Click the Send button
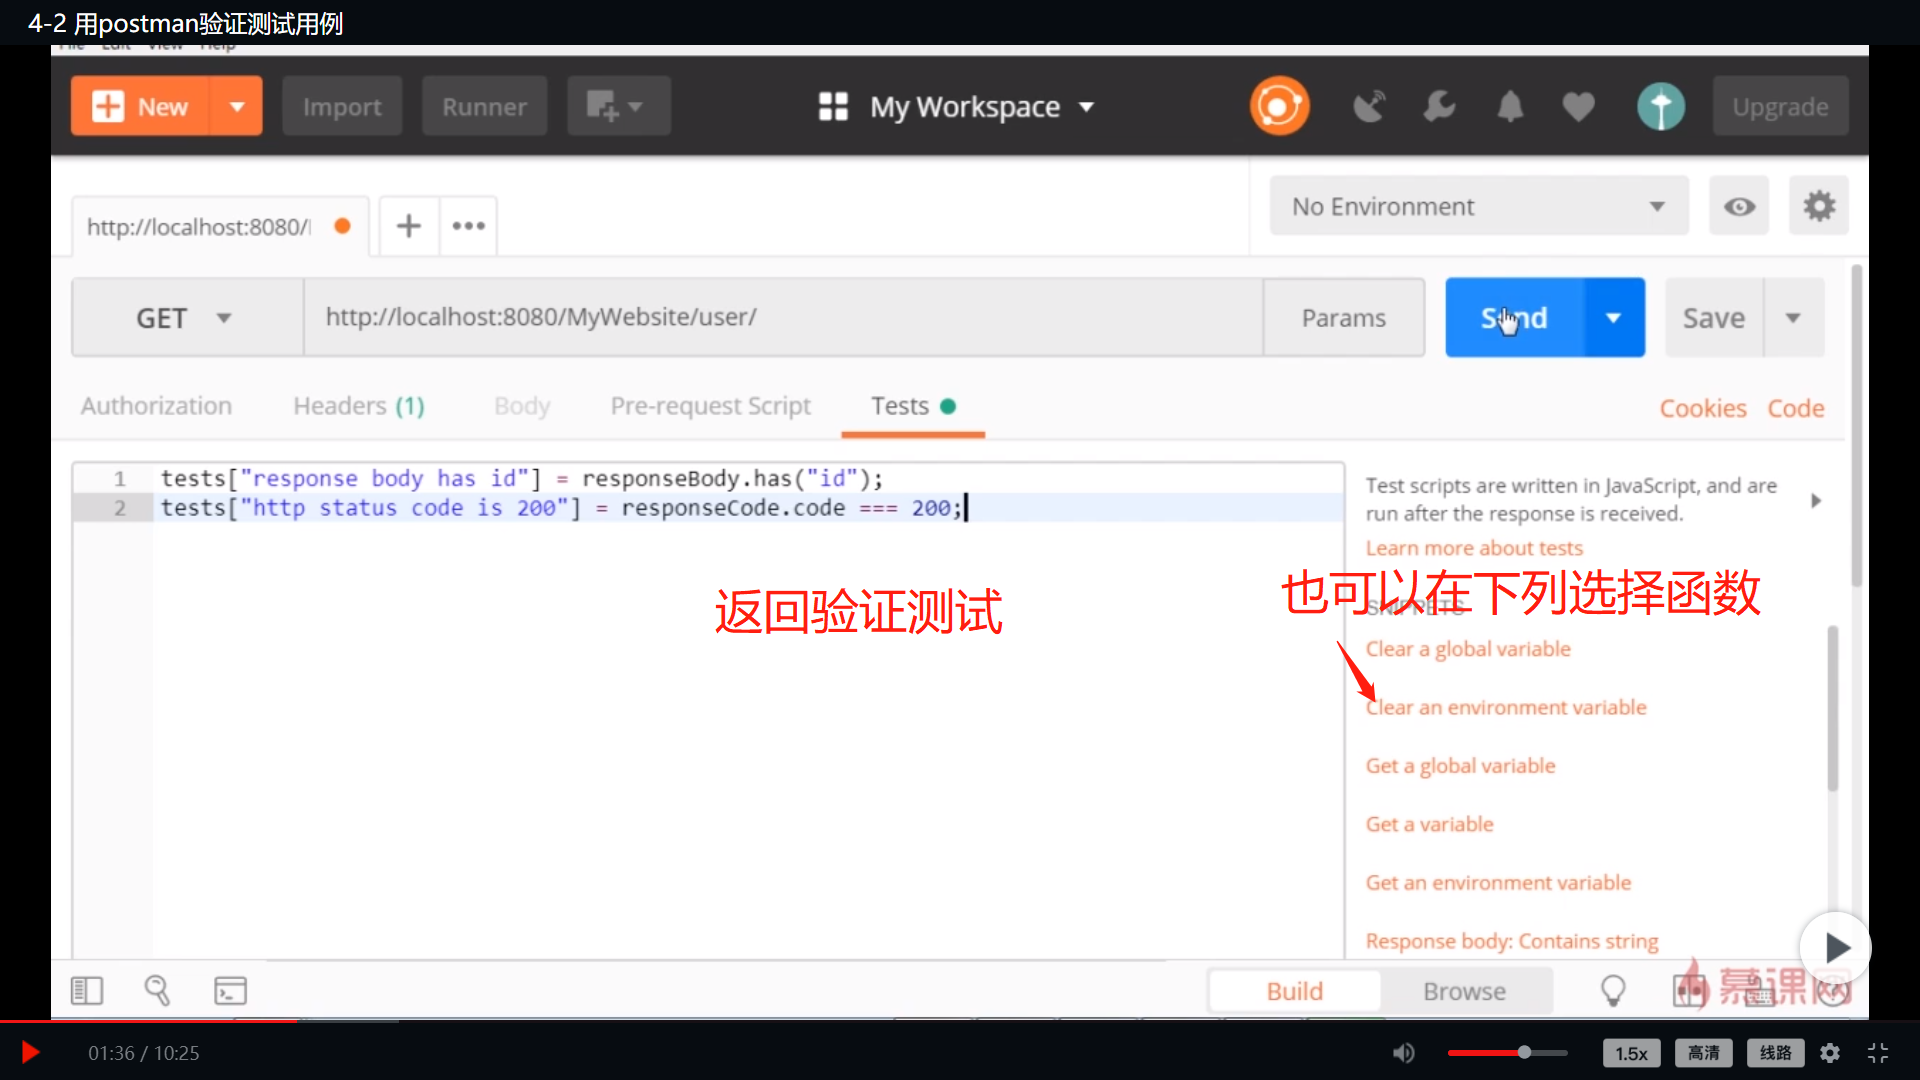The height and width of the screenshot is (1080, 1920). [x=1514, y=317]
